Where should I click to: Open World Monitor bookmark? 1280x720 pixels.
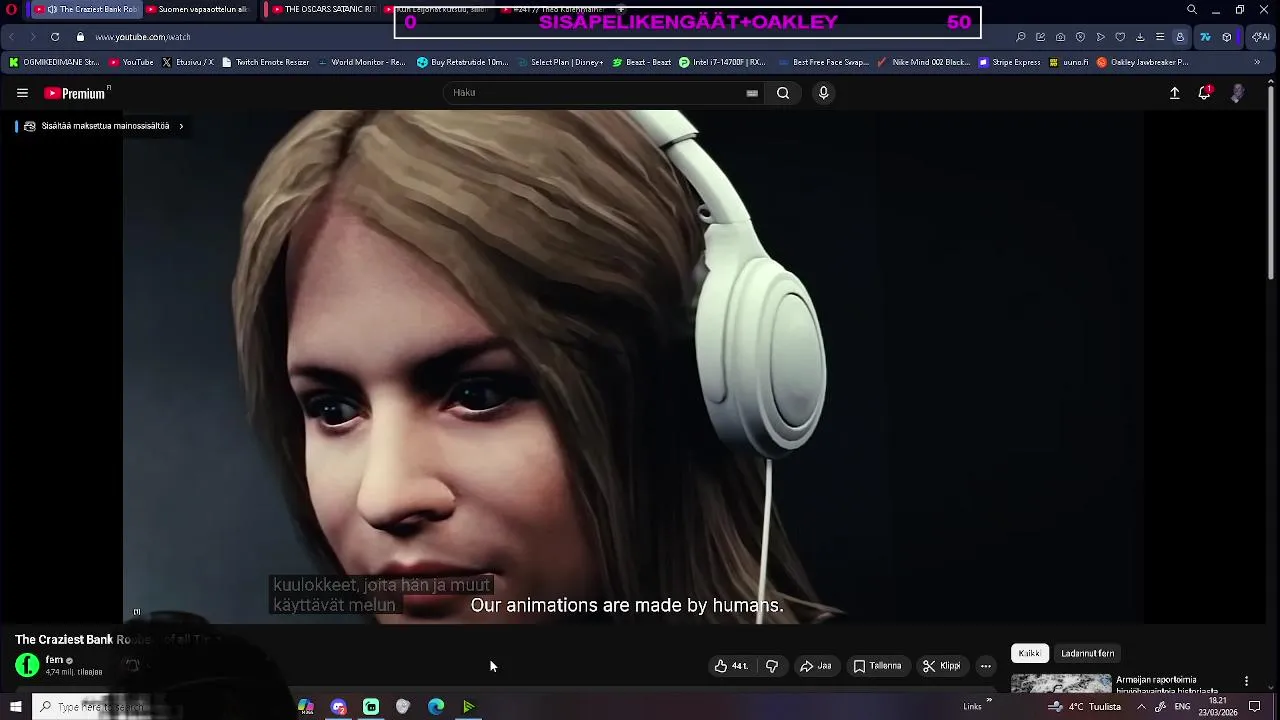(361, 62)
